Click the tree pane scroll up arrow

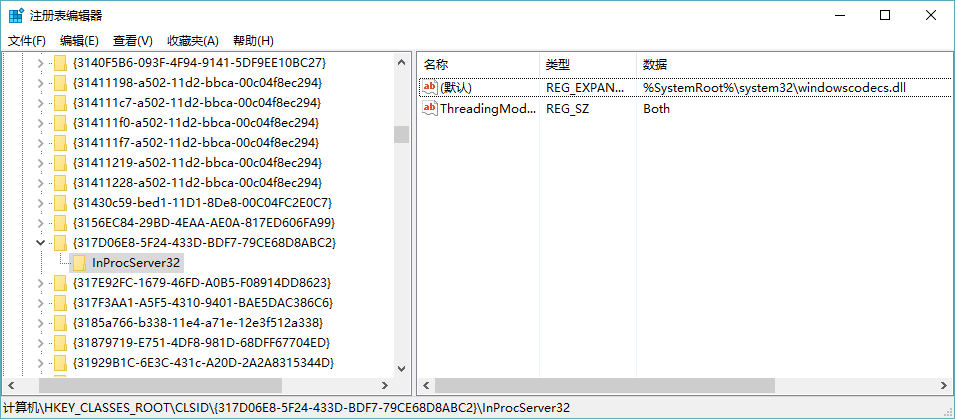(x=401, y=62)
